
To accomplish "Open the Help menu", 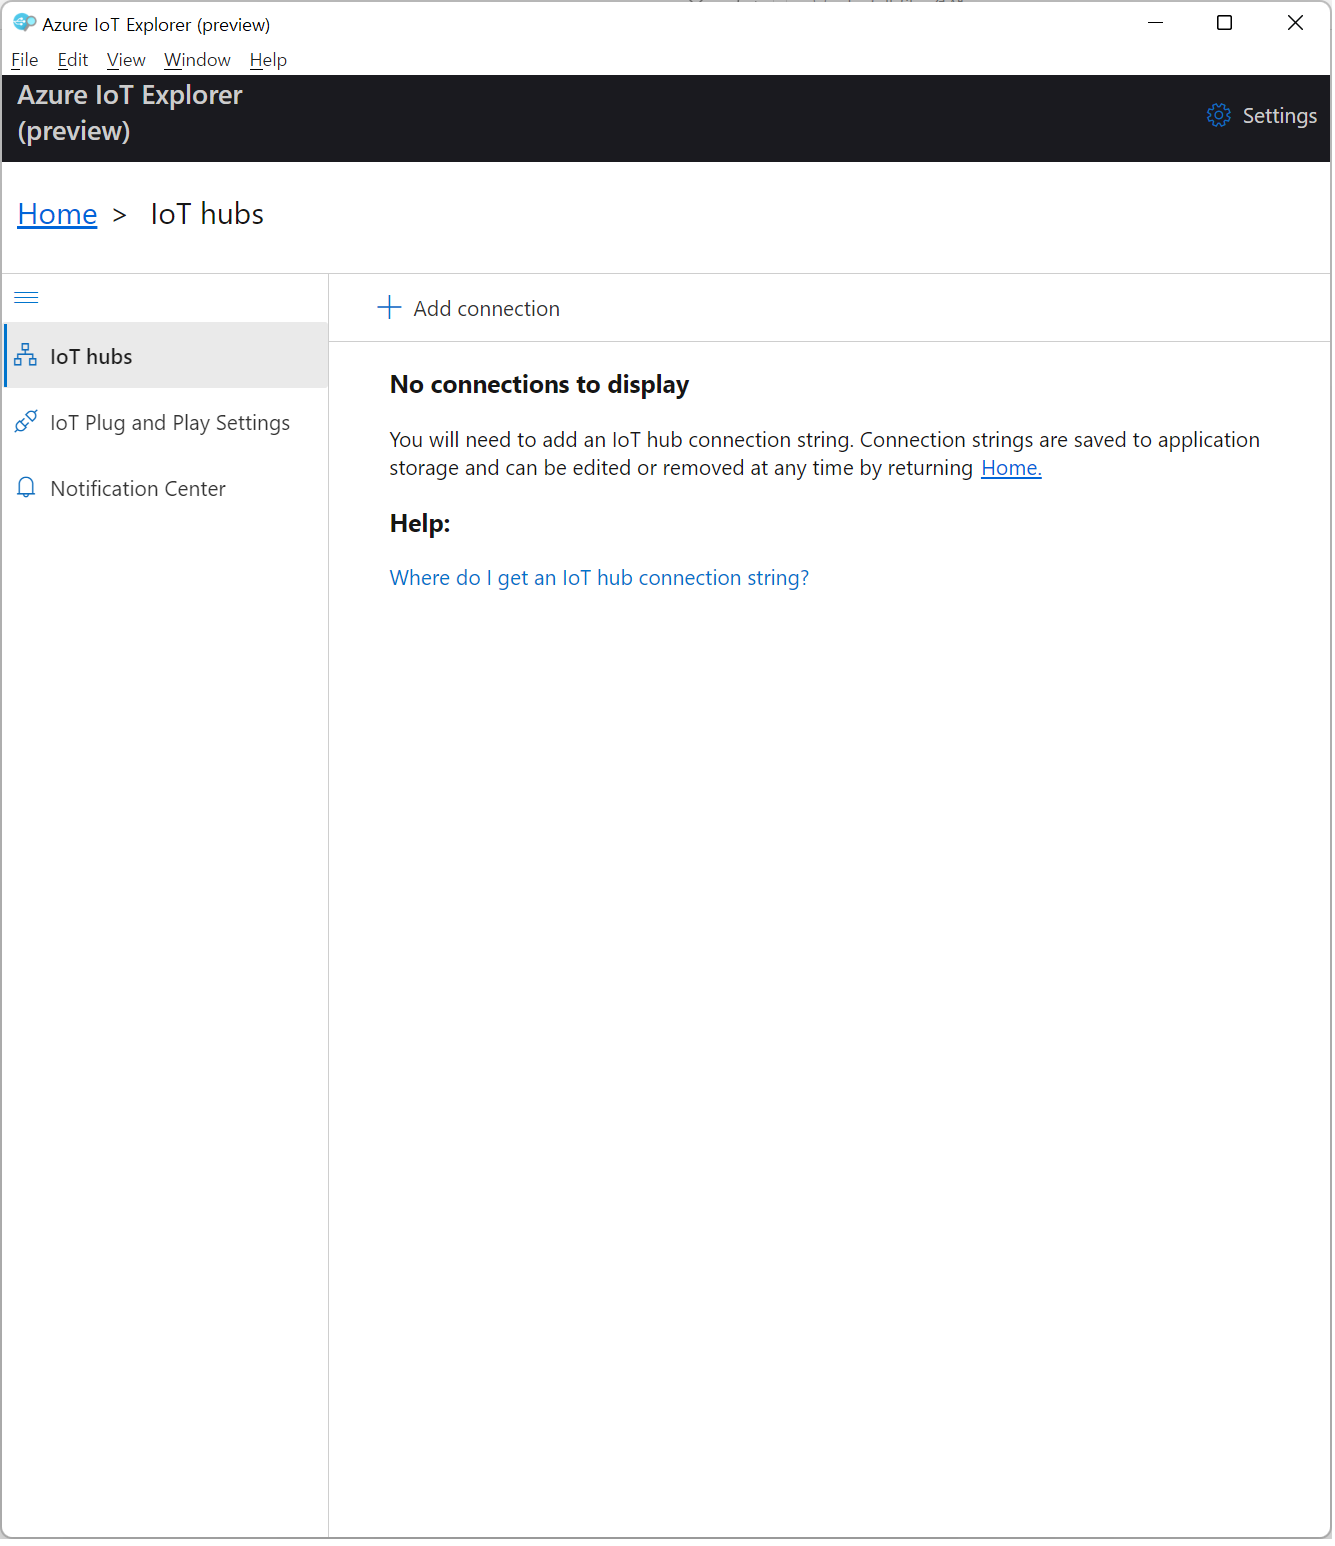I will [268, 60].
